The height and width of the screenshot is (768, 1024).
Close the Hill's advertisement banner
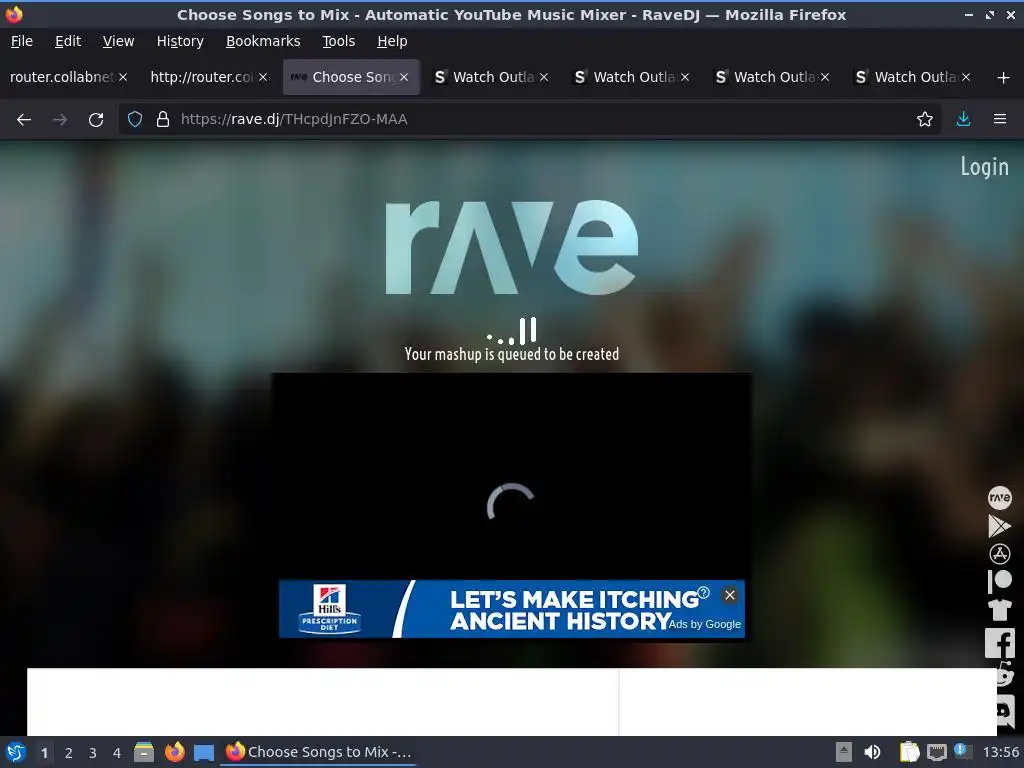tap(729, 595)
